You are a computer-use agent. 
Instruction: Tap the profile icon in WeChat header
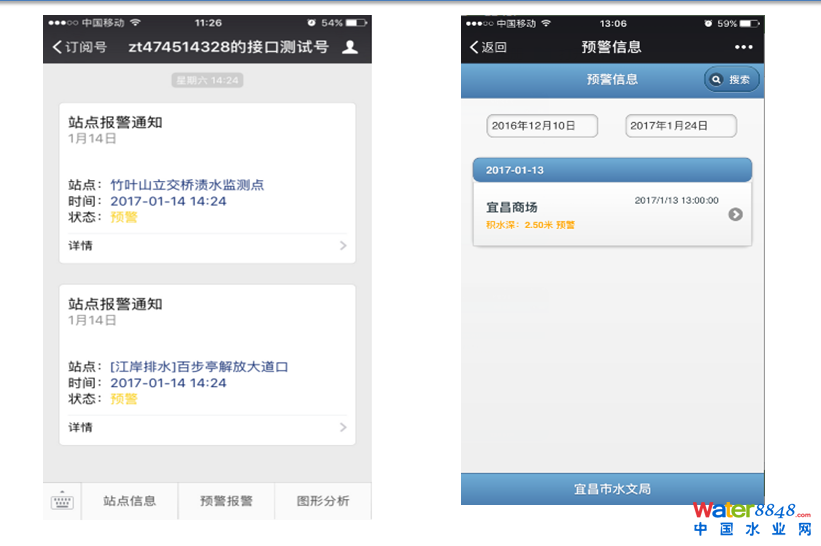coord(349,47)
